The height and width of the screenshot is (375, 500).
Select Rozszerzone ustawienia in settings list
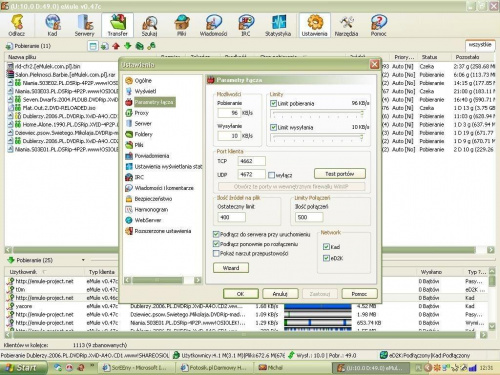pos(163,231)
